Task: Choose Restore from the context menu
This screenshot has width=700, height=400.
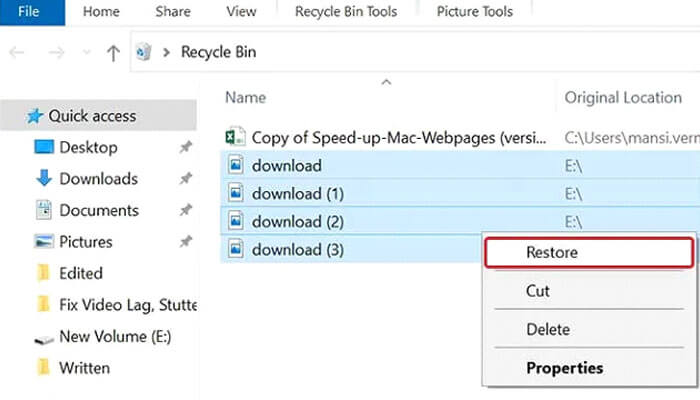Action: coord(552,253)
